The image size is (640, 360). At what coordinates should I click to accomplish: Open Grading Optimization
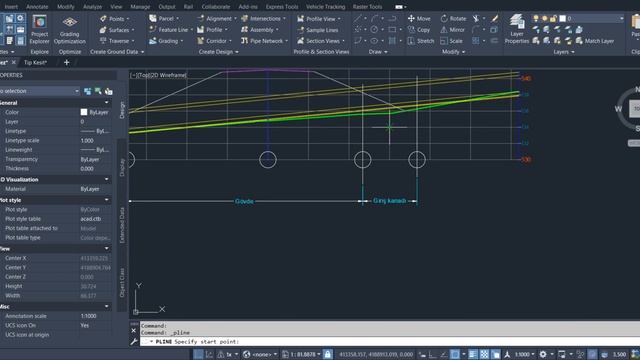69,29
